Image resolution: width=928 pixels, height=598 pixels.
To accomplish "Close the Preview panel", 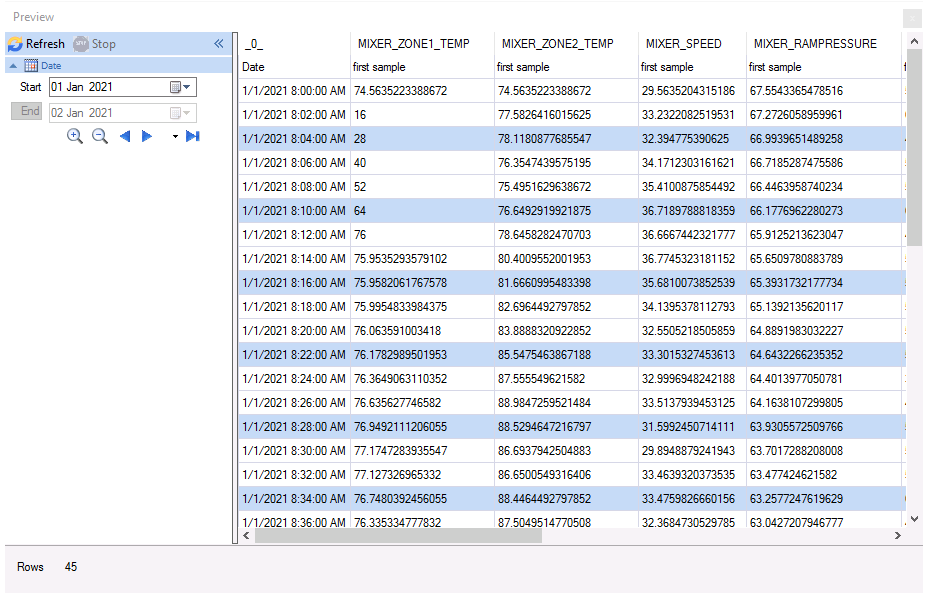I will pos(912,18).
